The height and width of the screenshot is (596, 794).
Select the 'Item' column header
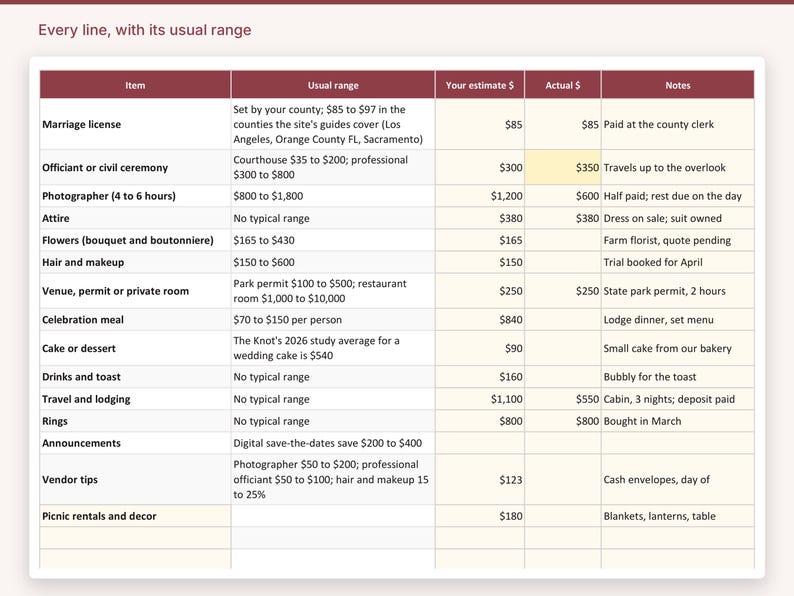click(135, 85)
